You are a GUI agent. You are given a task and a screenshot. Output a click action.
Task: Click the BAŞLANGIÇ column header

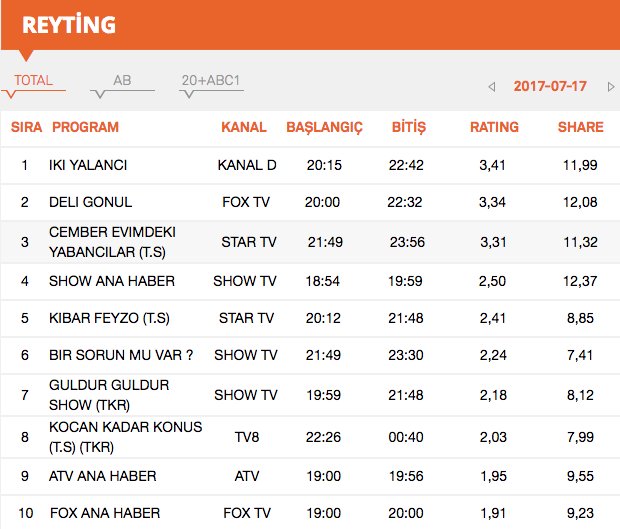click(324, 127)
